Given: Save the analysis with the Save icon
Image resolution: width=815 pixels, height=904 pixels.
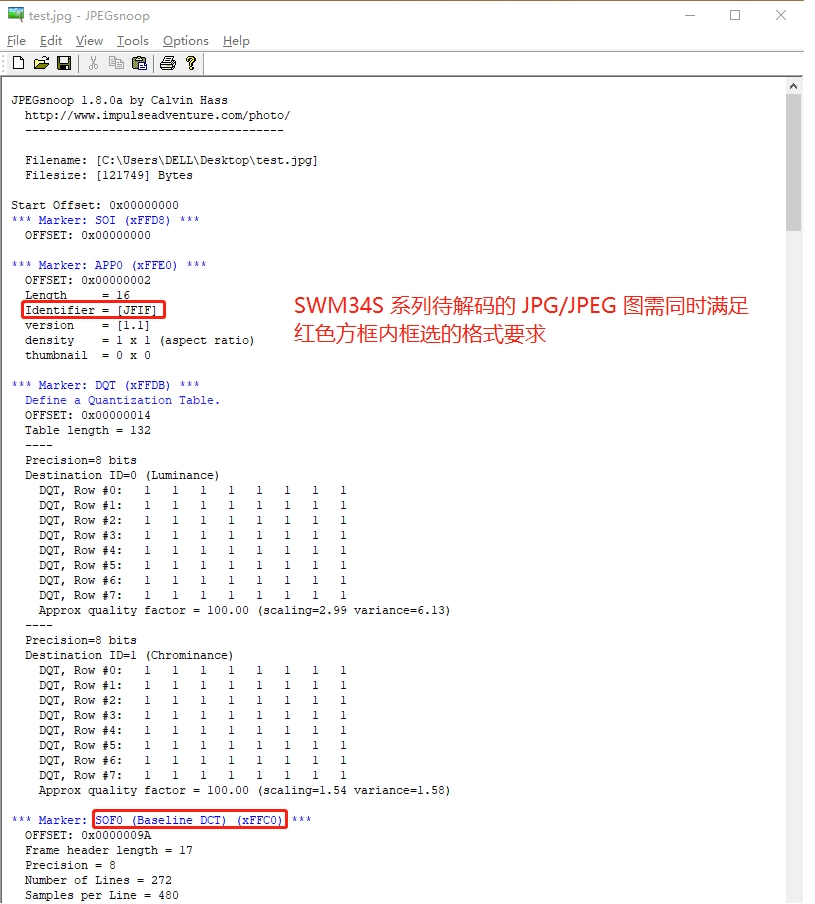Looking at the screenshot, I should point(63,63).
